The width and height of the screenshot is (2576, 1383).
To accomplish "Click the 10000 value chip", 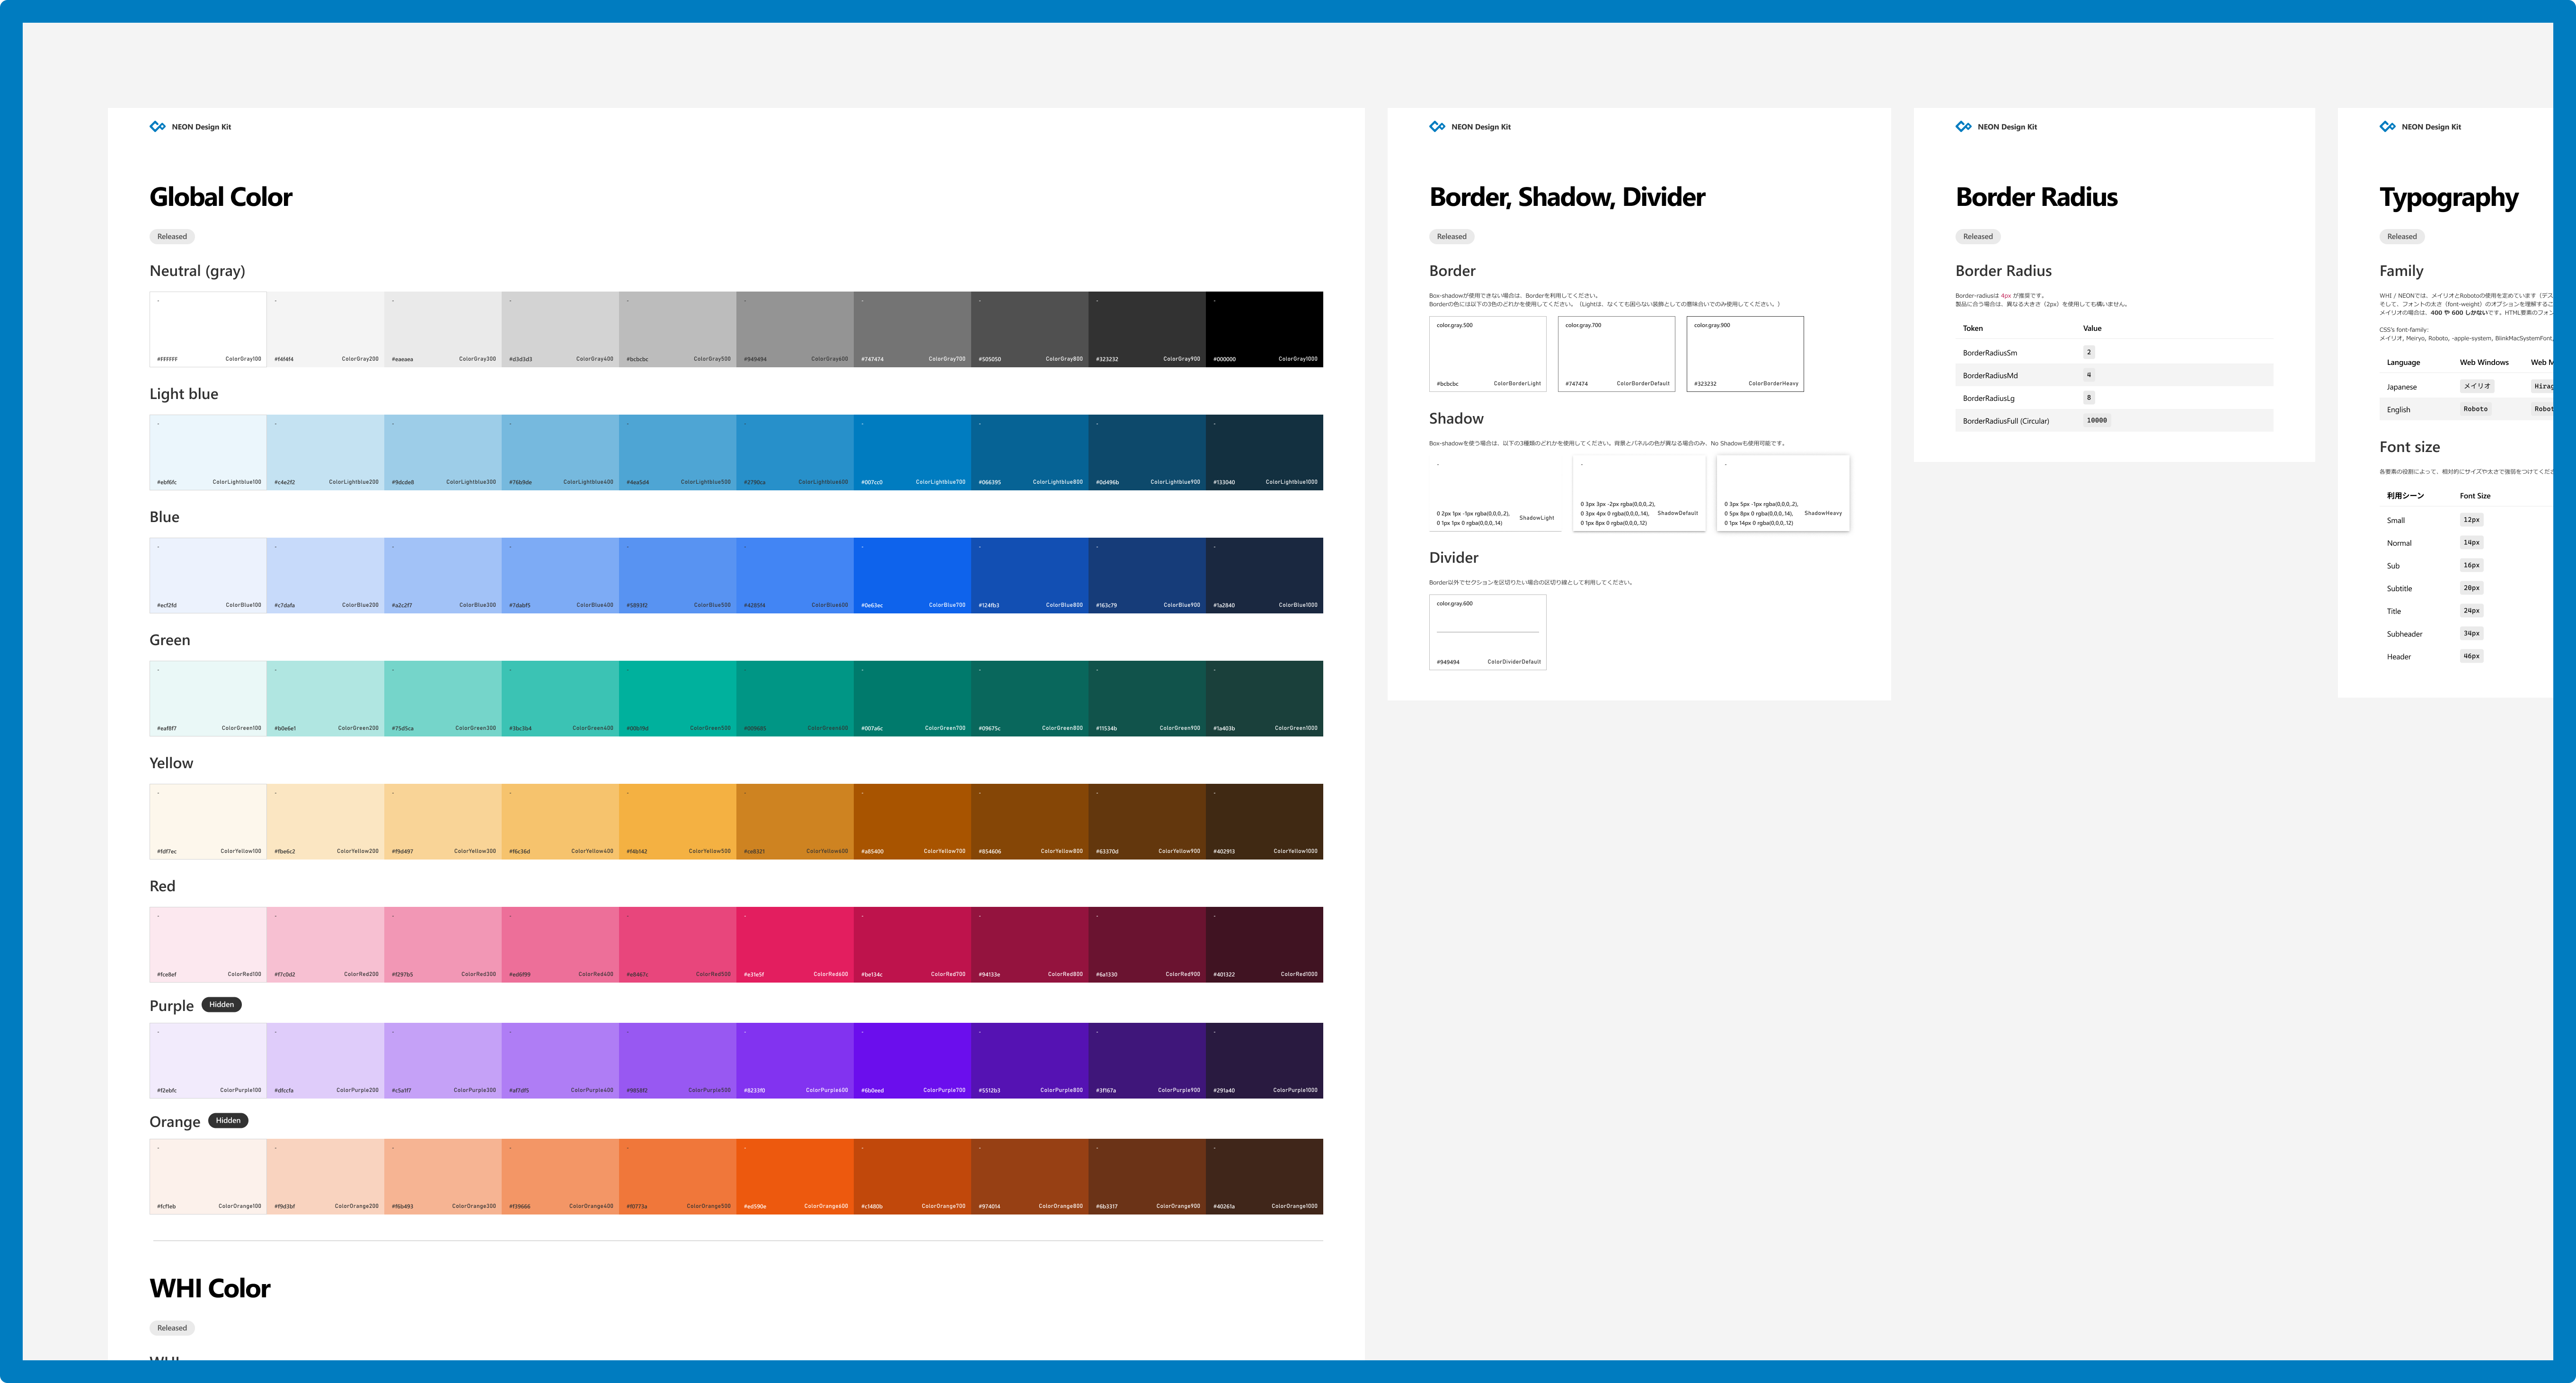I will tap(2097, 420).
